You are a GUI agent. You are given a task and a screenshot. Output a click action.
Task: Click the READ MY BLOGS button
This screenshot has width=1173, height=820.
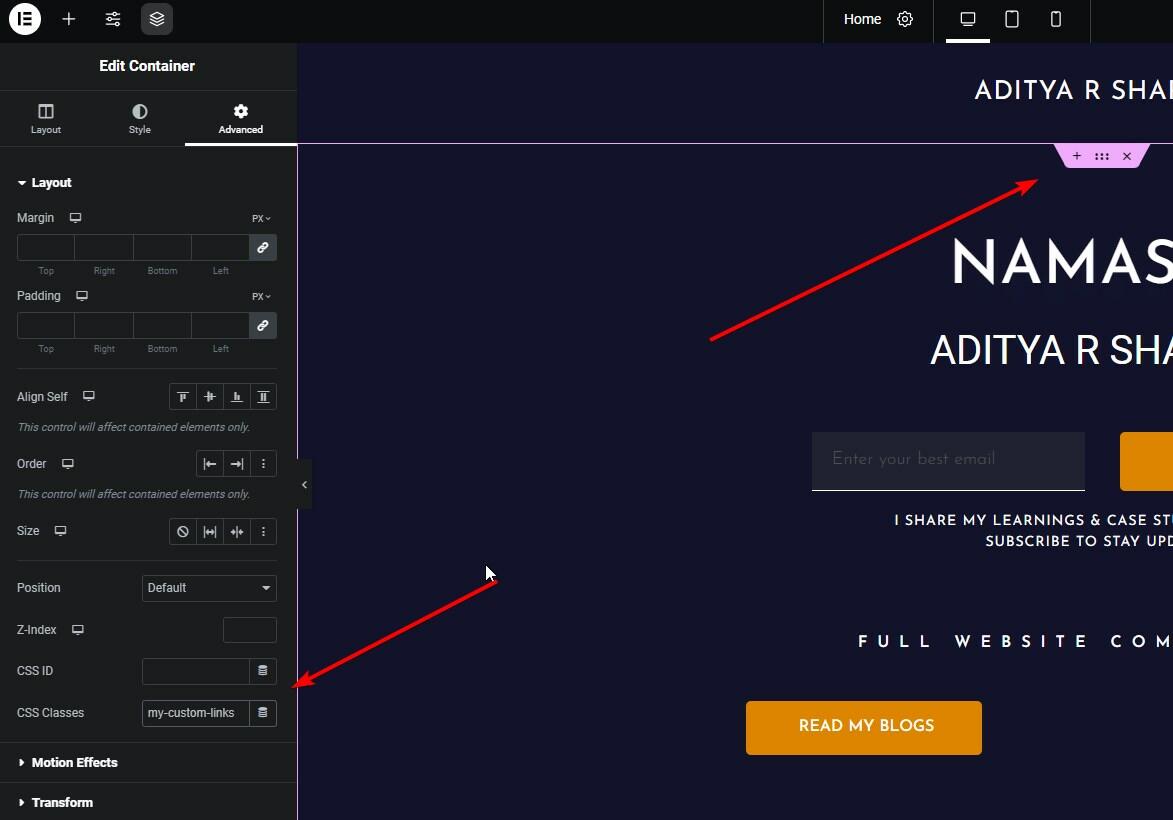coord(863,727)
